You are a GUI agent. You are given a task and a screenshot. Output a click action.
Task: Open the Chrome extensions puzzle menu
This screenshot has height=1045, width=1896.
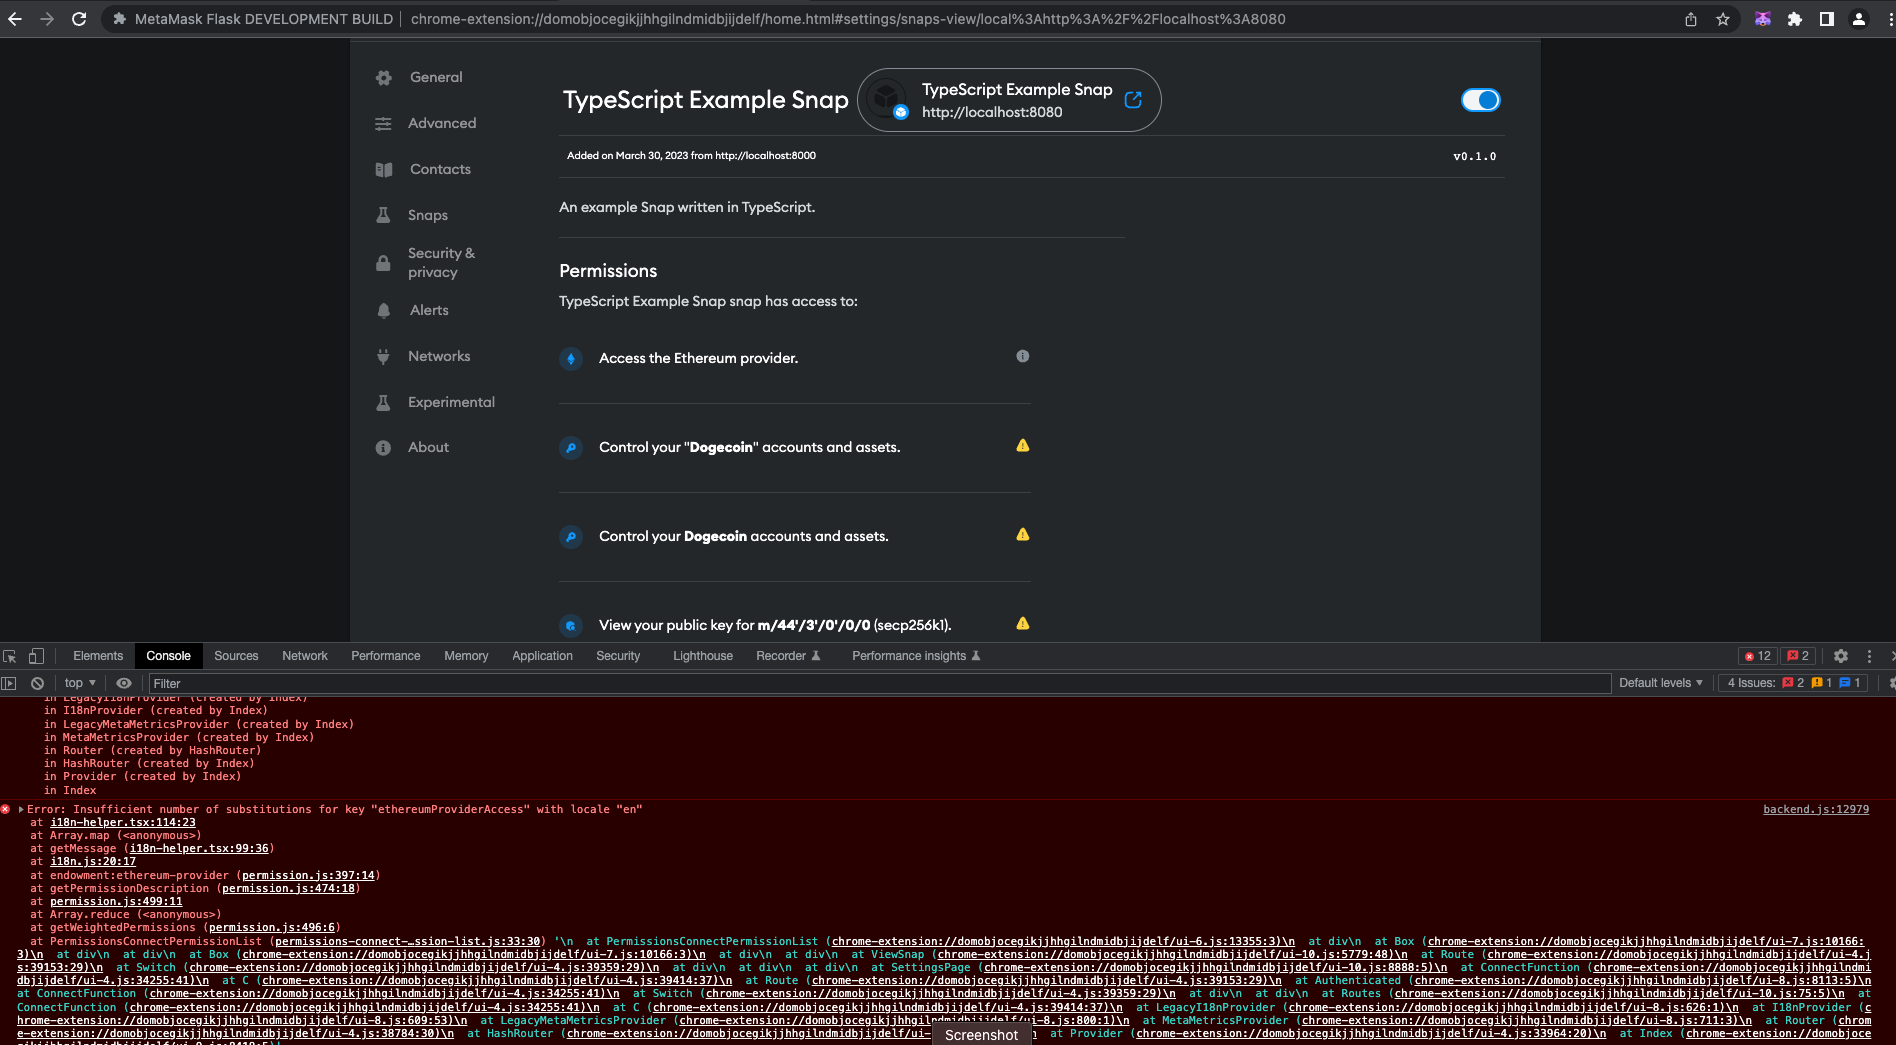click(x=1795, y=19)
